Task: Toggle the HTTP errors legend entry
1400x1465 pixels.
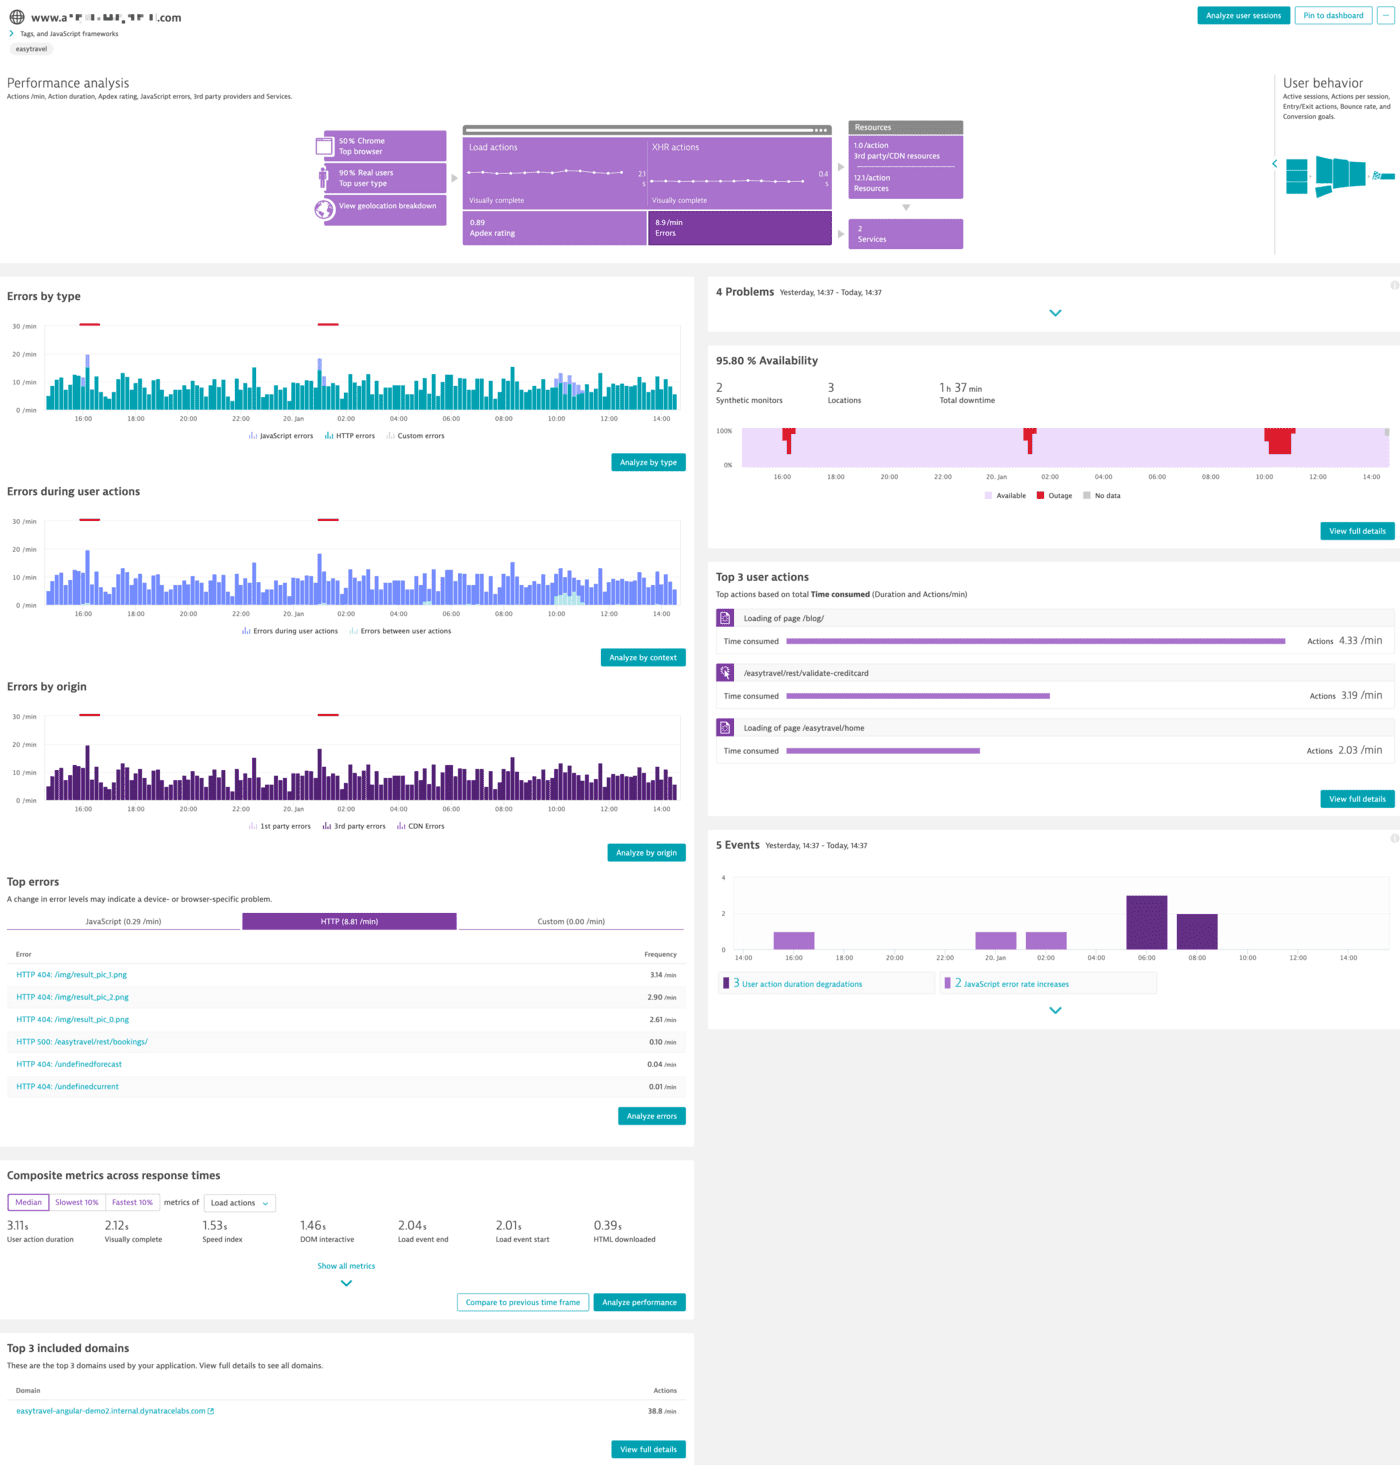Action: click(350, 435)
